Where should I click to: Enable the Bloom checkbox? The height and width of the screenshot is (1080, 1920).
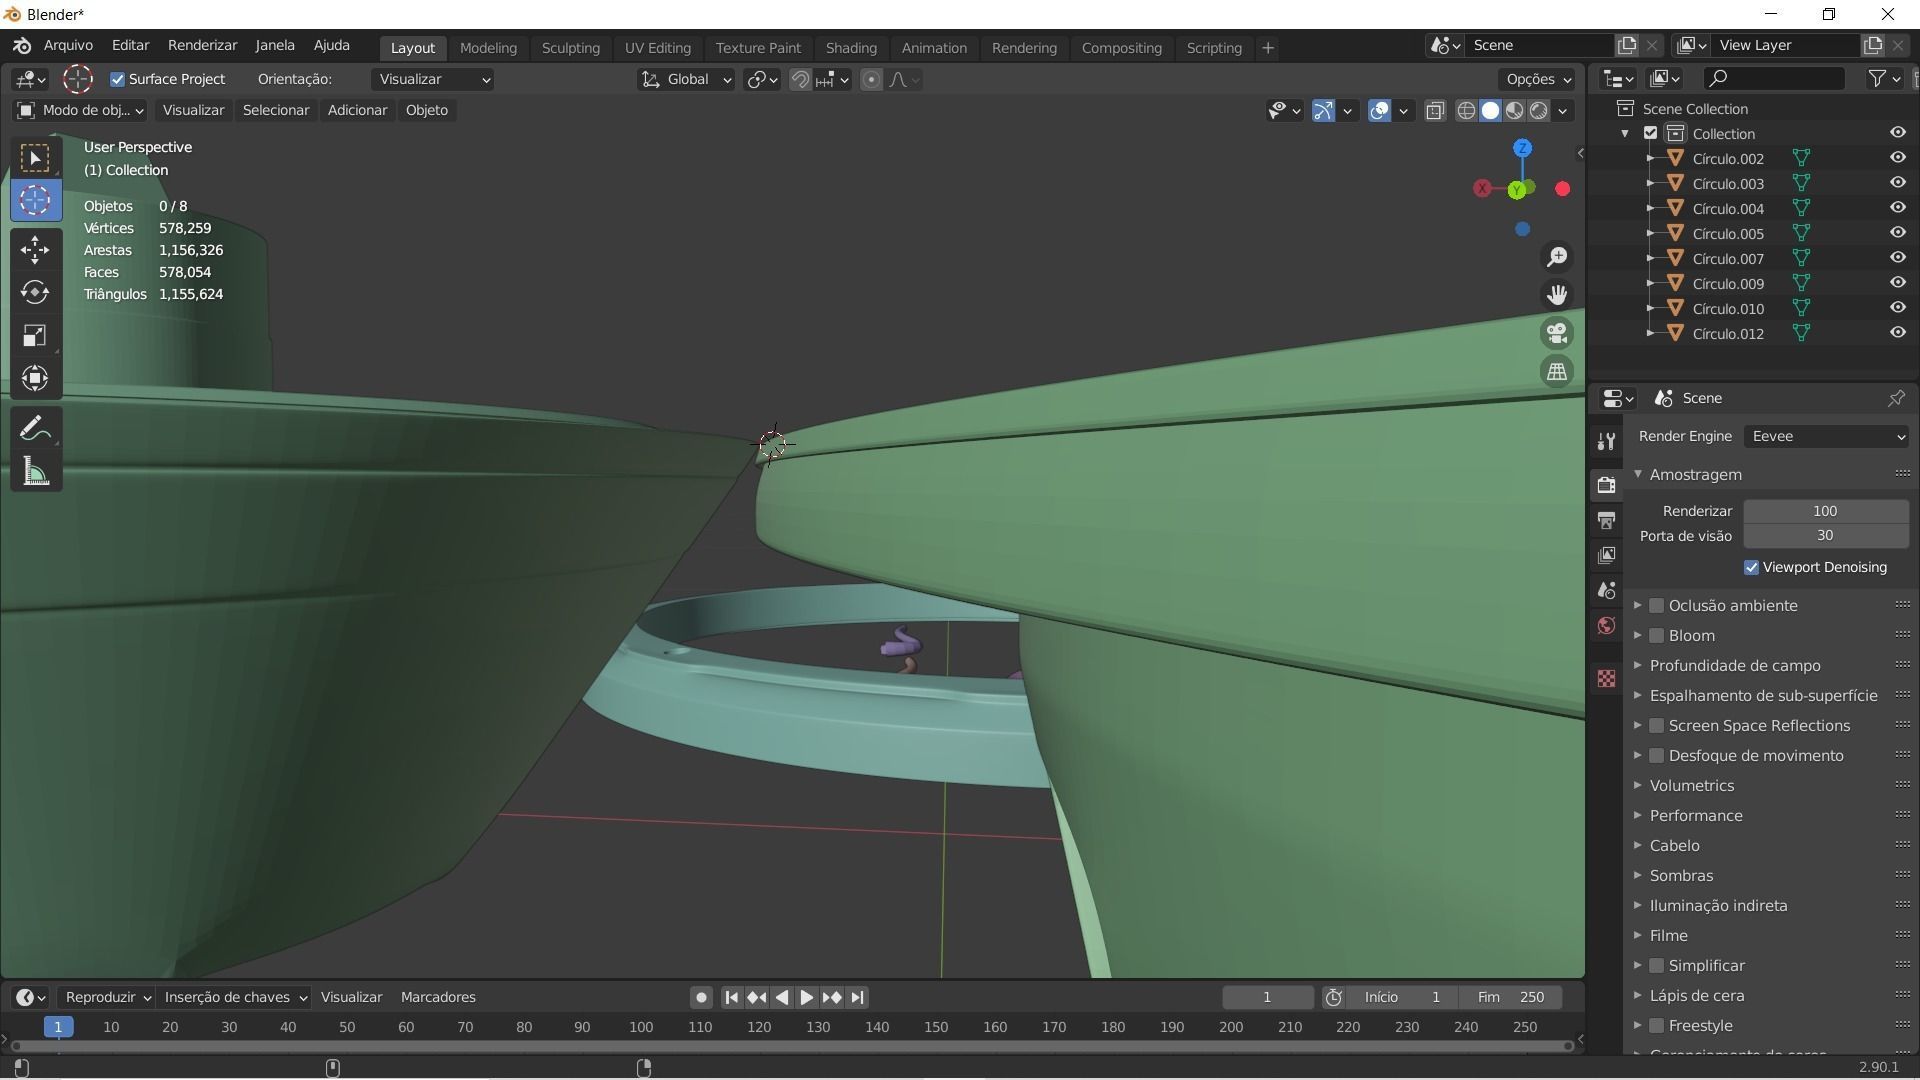[1657, 636]
